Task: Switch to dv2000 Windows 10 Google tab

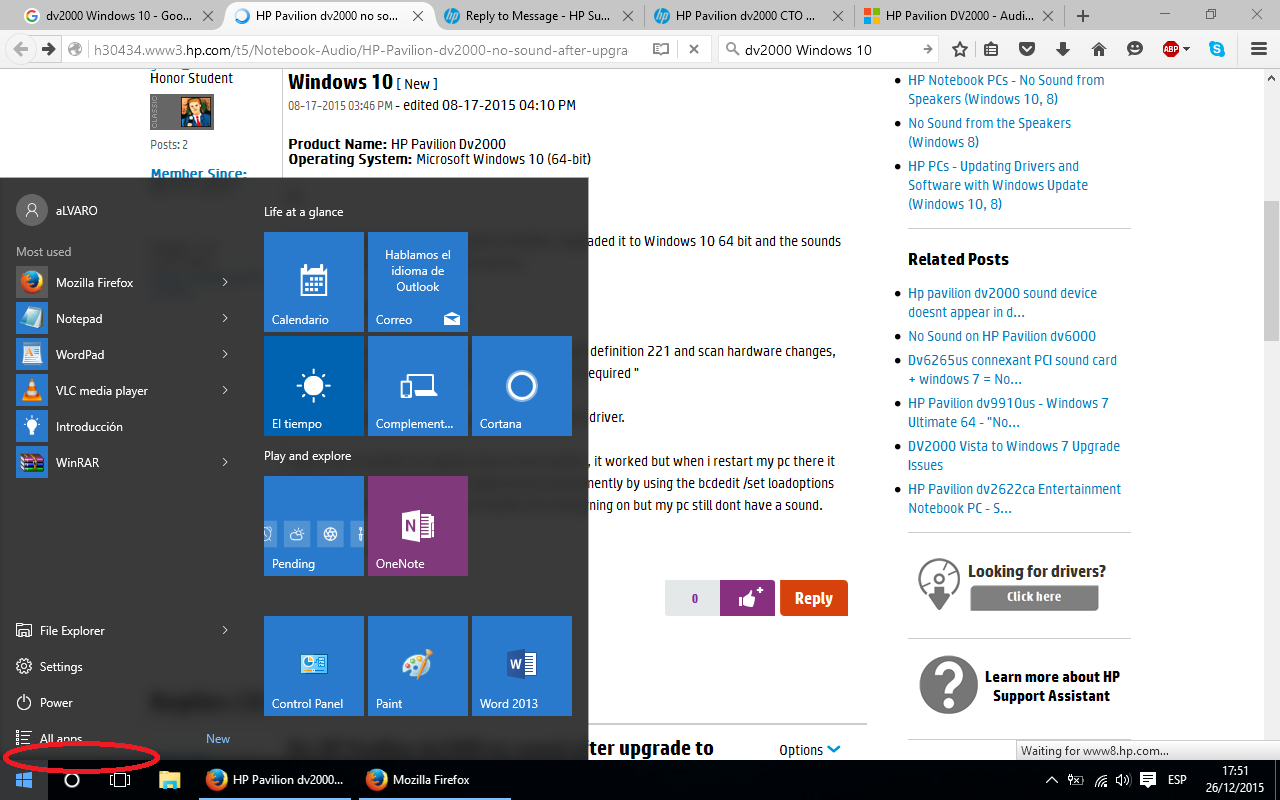Action: (x=120, y=16)
